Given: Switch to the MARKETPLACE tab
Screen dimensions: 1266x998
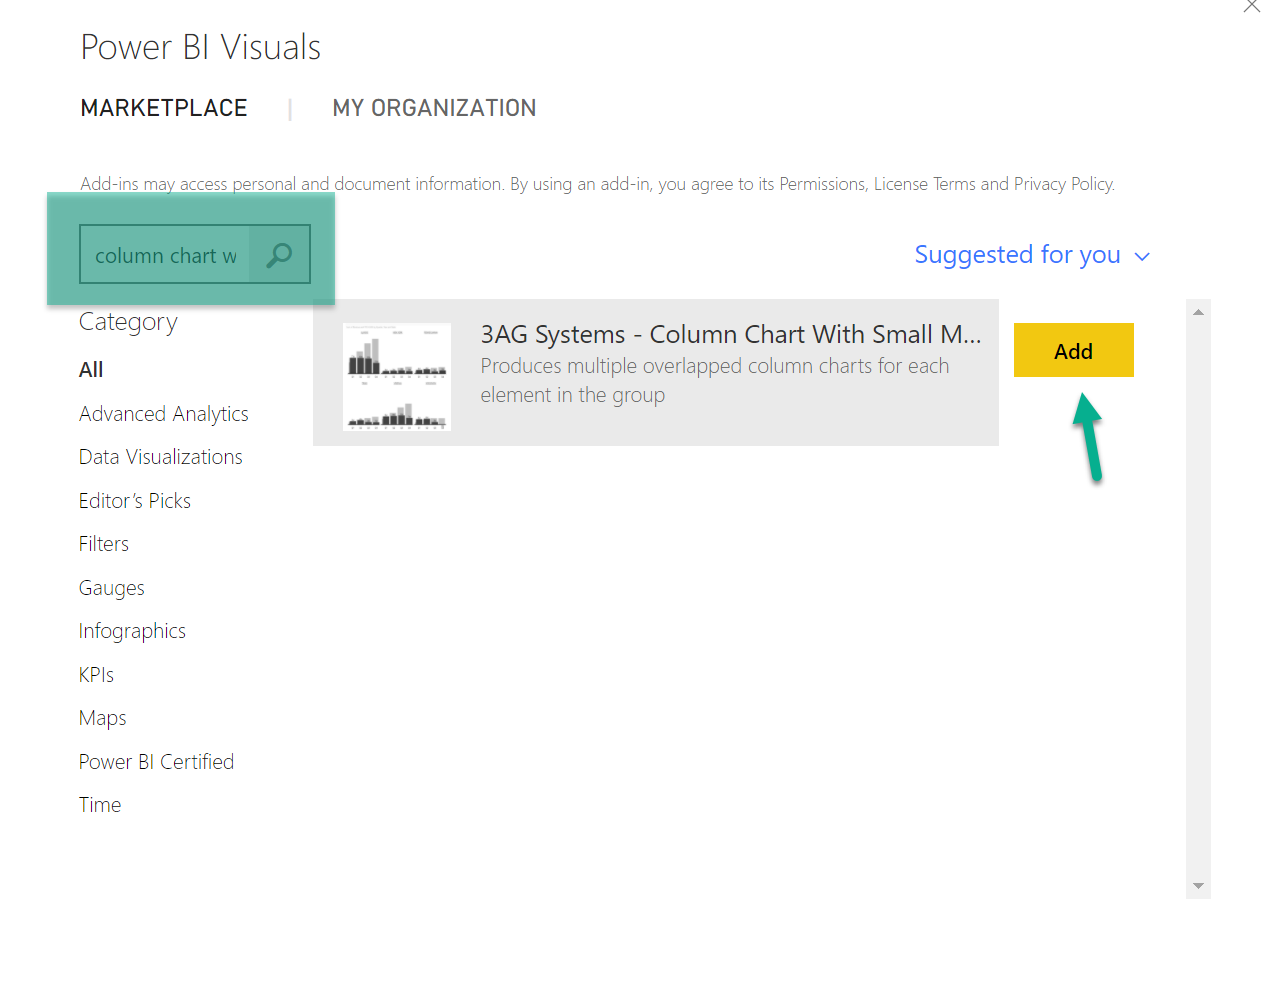Looking at the screenshot, I should click(x=164, y=108).
